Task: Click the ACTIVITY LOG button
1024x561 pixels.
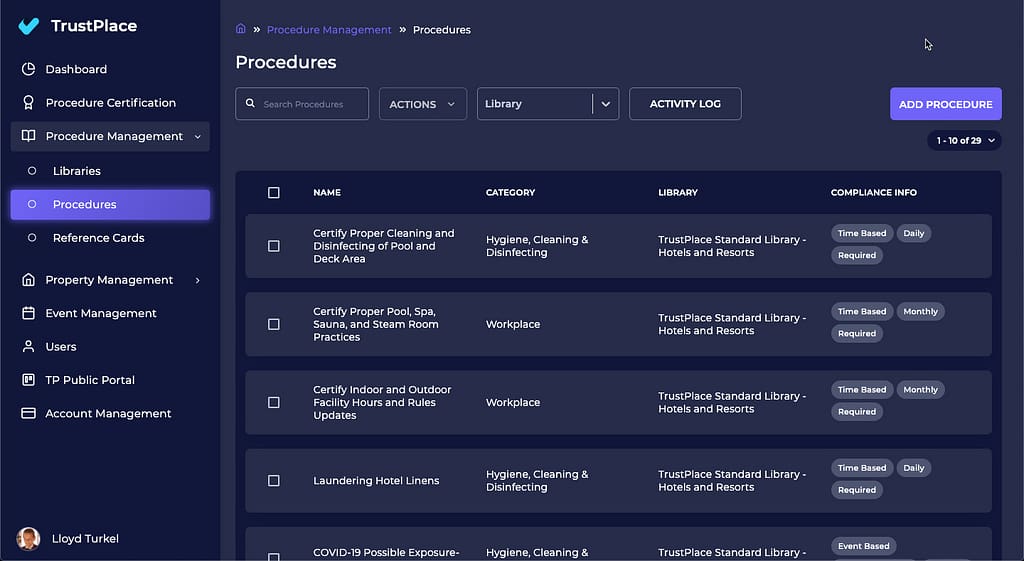Action: (685, 104)
